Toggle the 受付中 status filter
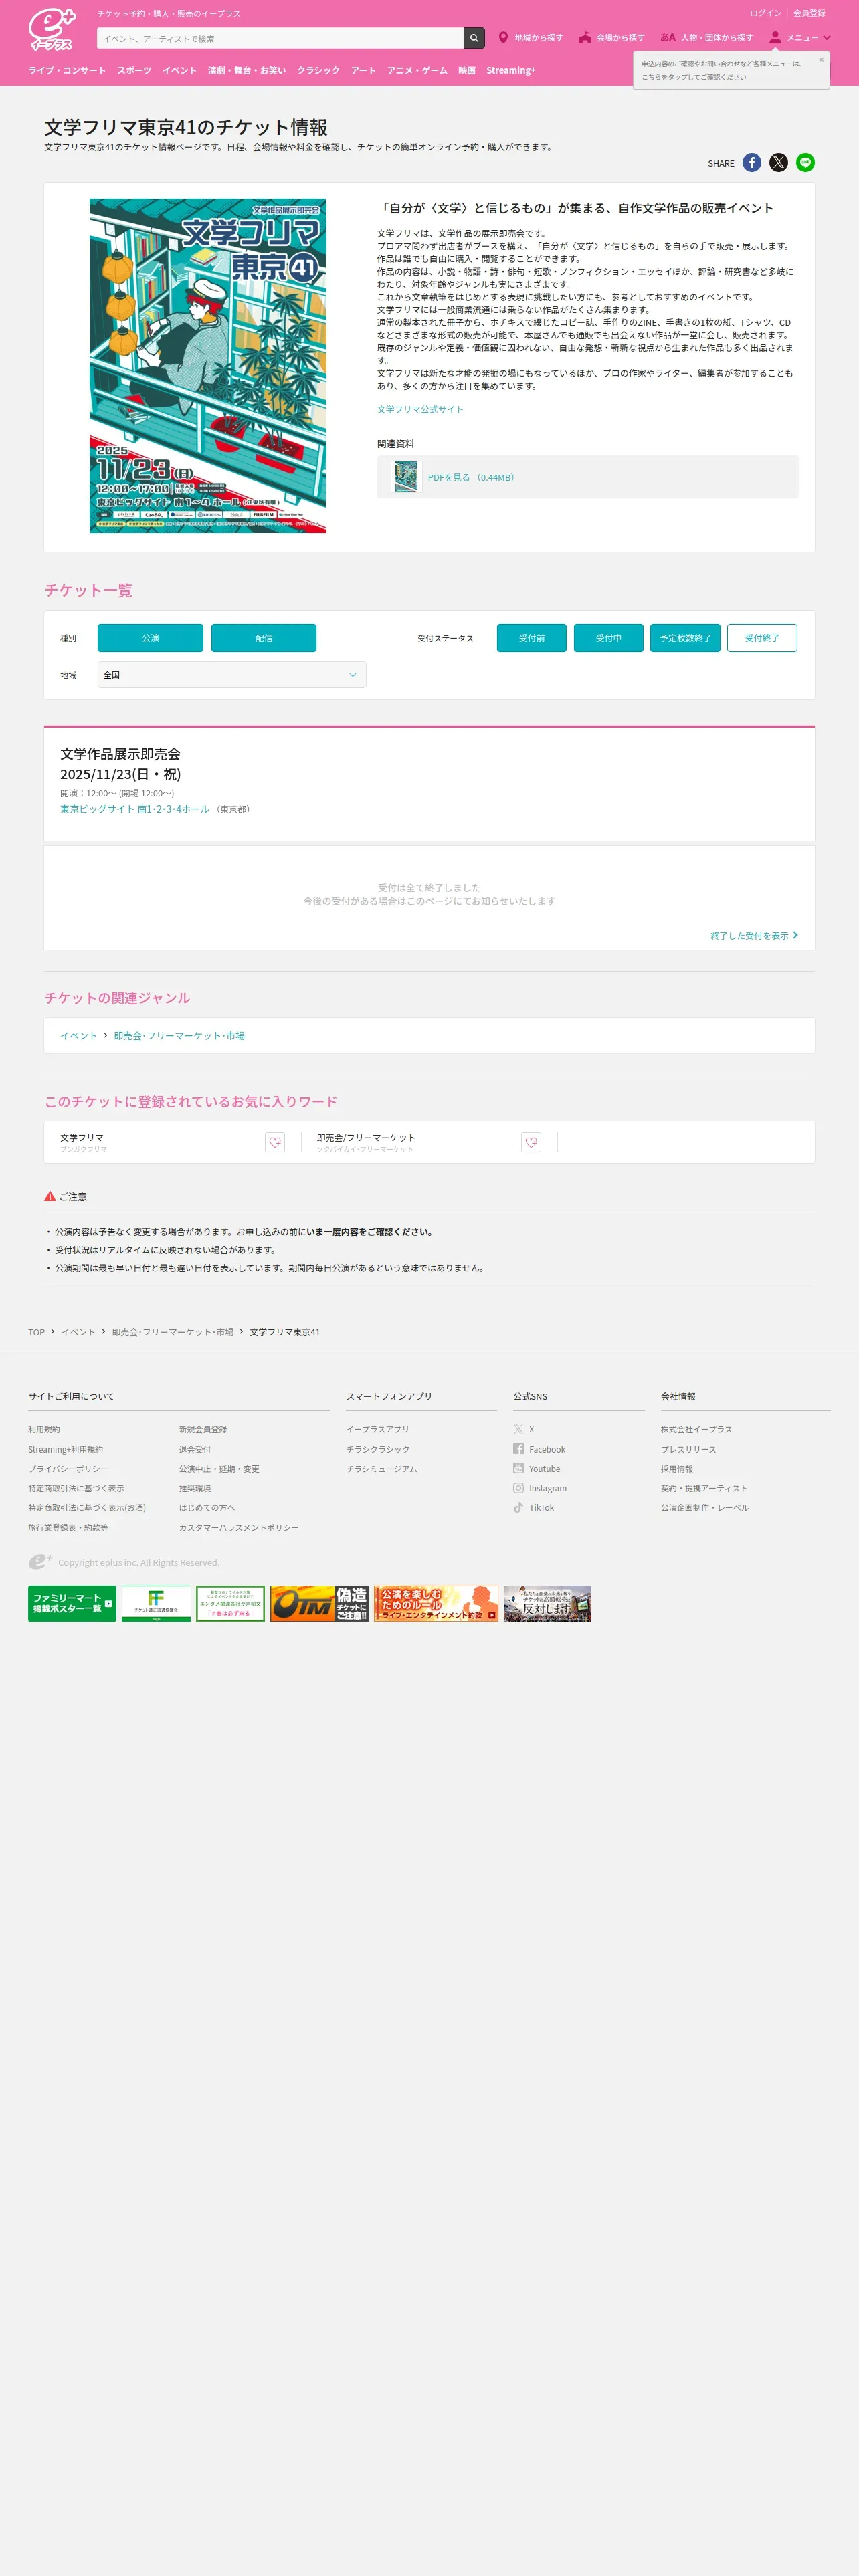859x2576 pixels. 609,638
